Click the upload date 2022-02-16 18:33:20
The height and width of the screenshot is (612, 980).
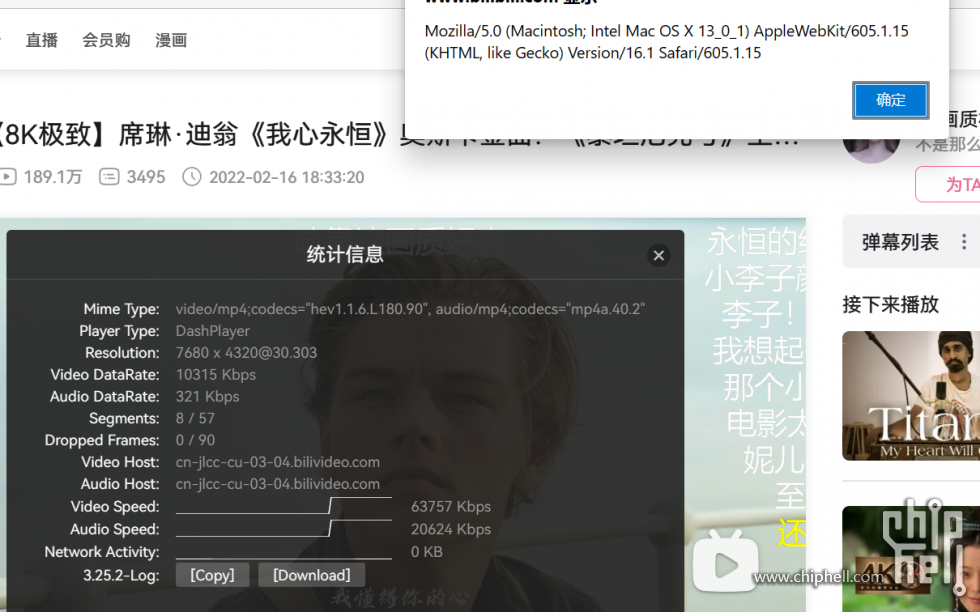(286, 177)
